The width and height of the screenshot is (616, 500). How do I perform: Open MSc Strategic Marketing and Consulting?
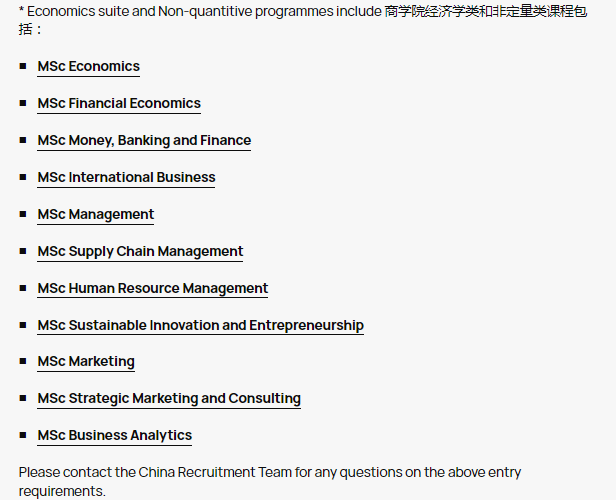pyautogui.click(x=169, y=399)
